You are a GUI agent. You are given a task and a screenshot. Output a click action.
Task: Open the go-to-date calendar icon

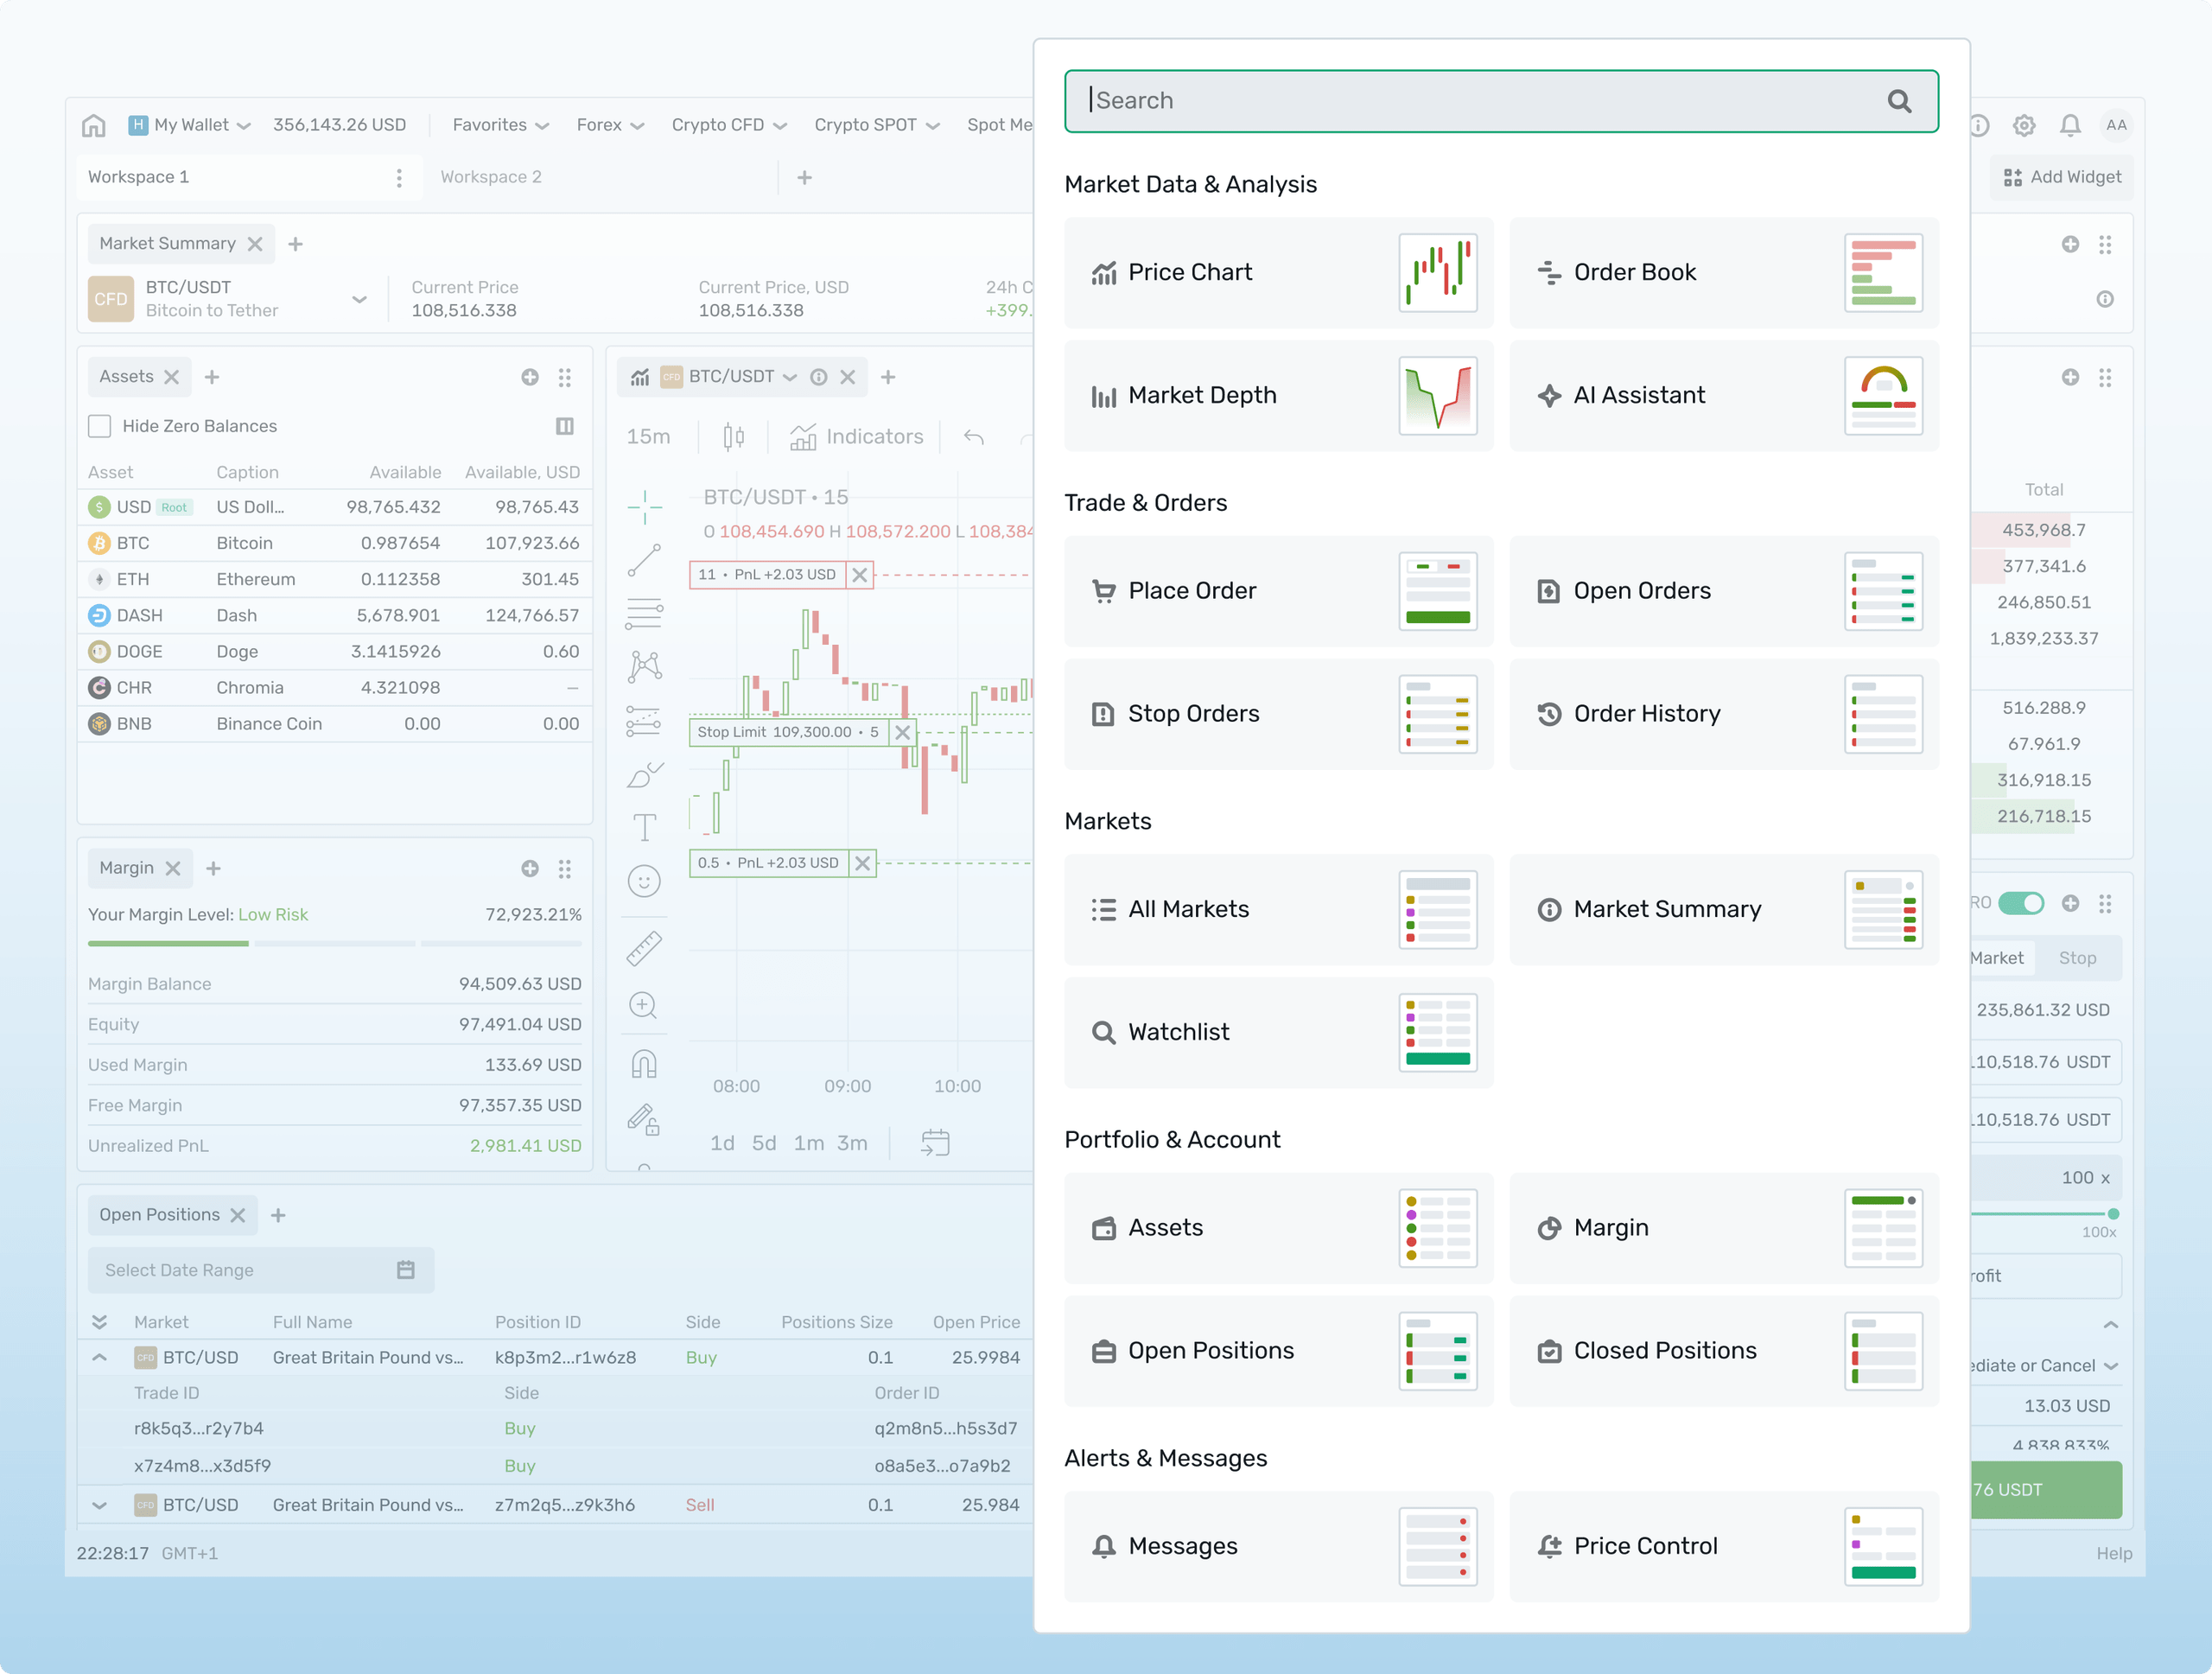935,1142
